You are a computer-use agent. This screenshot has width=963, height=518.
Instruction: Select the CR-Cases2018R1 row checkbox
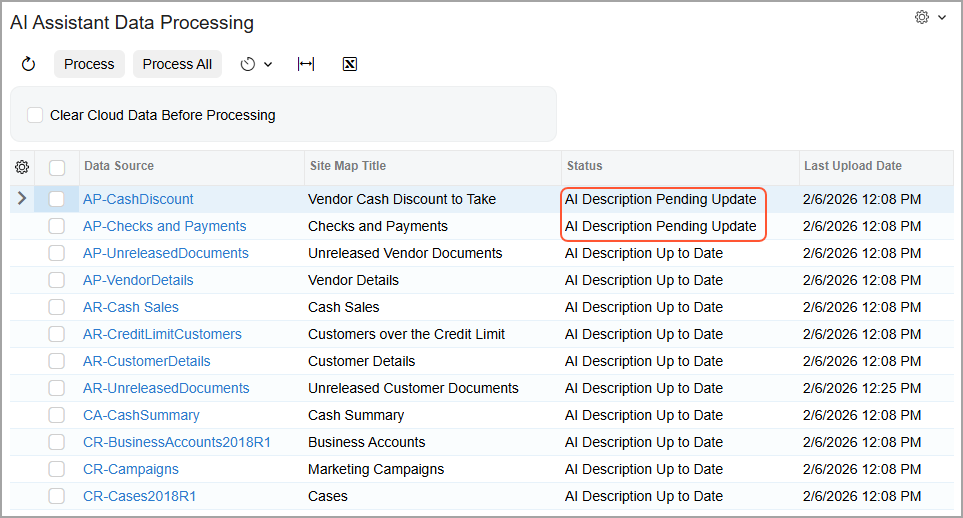pos(57,496)
